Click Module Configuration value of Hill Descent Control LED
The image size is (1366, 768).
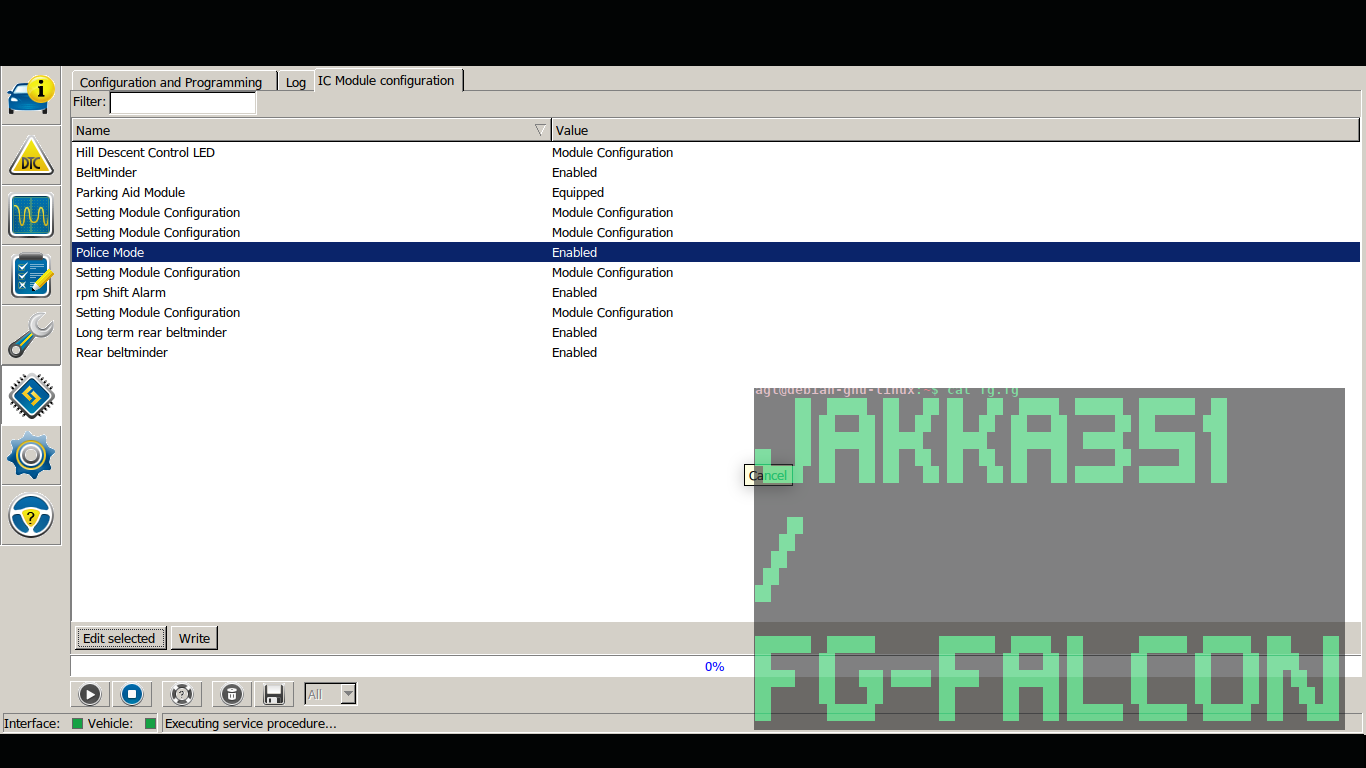(612, 153)
